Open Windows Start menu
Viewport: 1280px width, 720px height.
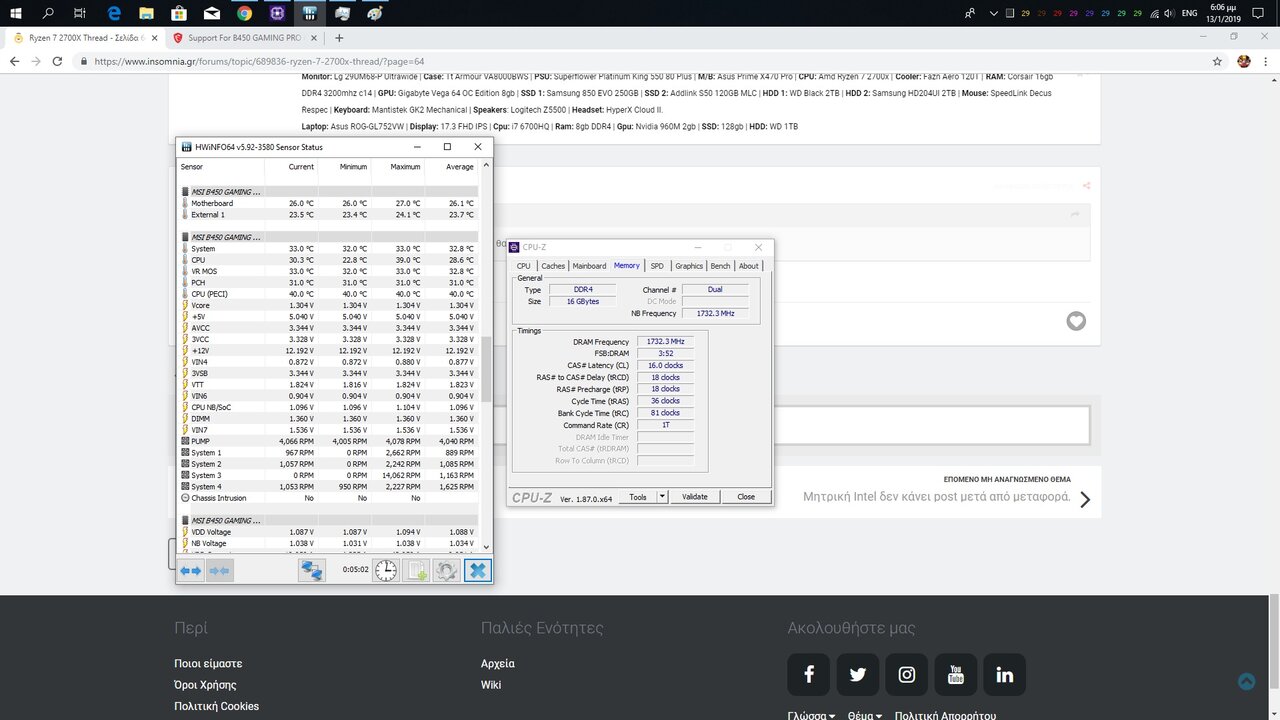tap(17, 13)
